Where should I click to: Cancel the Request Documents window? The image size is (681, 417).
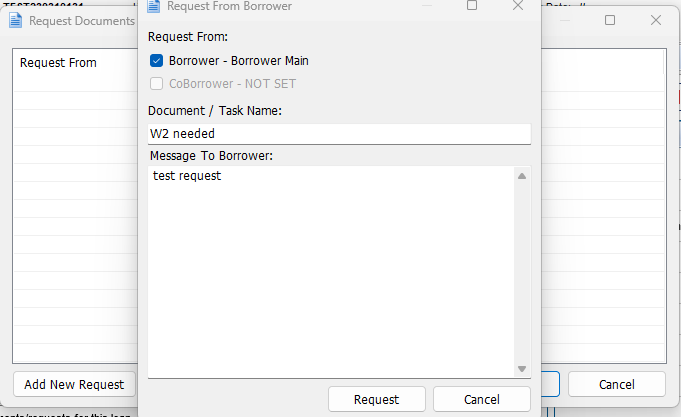(x=617, y=384)
